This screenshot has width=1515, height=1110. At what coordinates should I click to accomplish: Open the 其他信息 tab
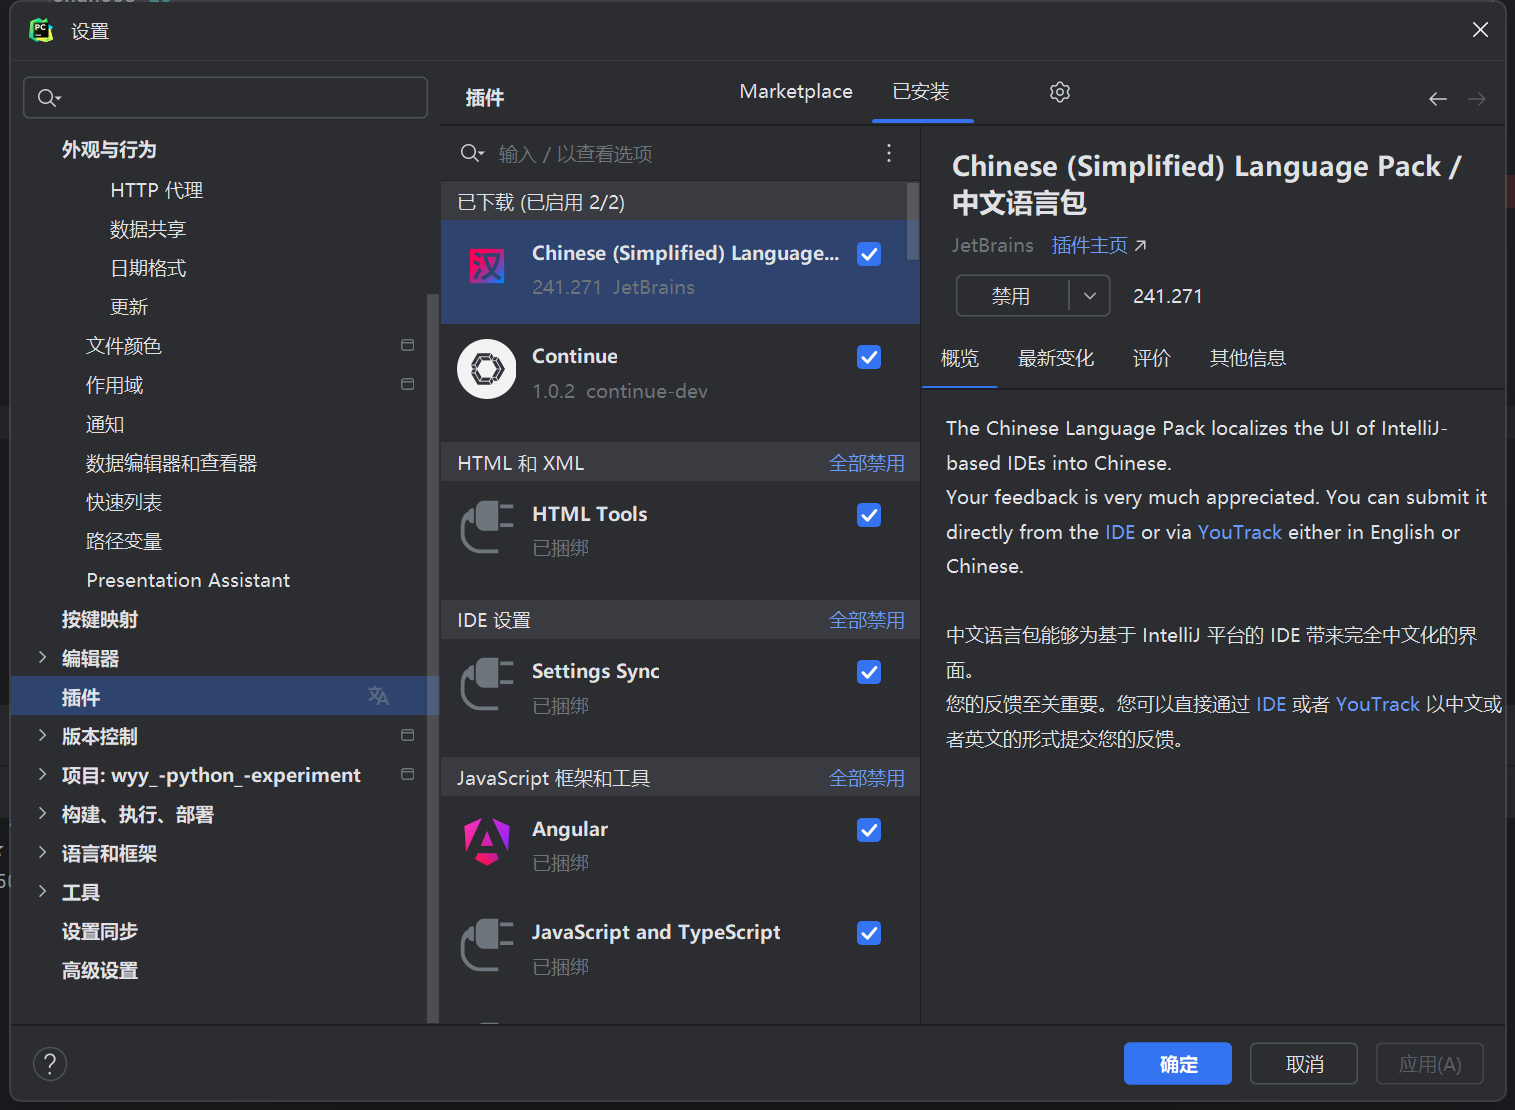tap(1248, 358)
